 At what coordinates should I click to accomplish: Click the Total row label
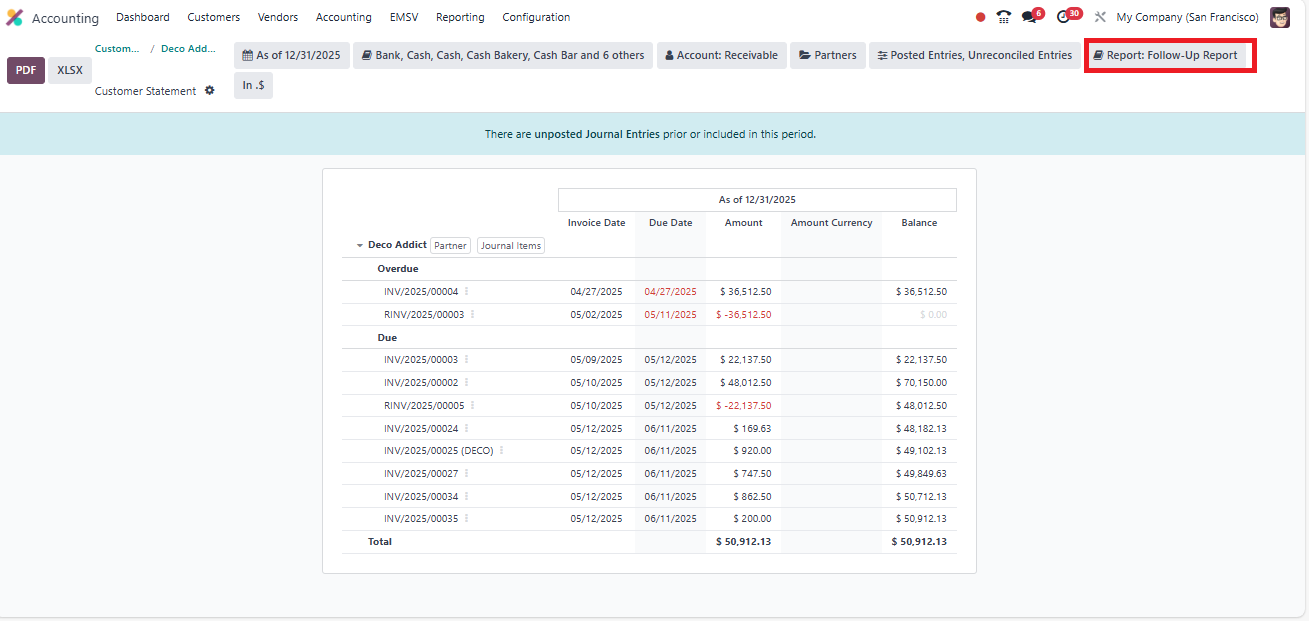(x=380, y=541)
